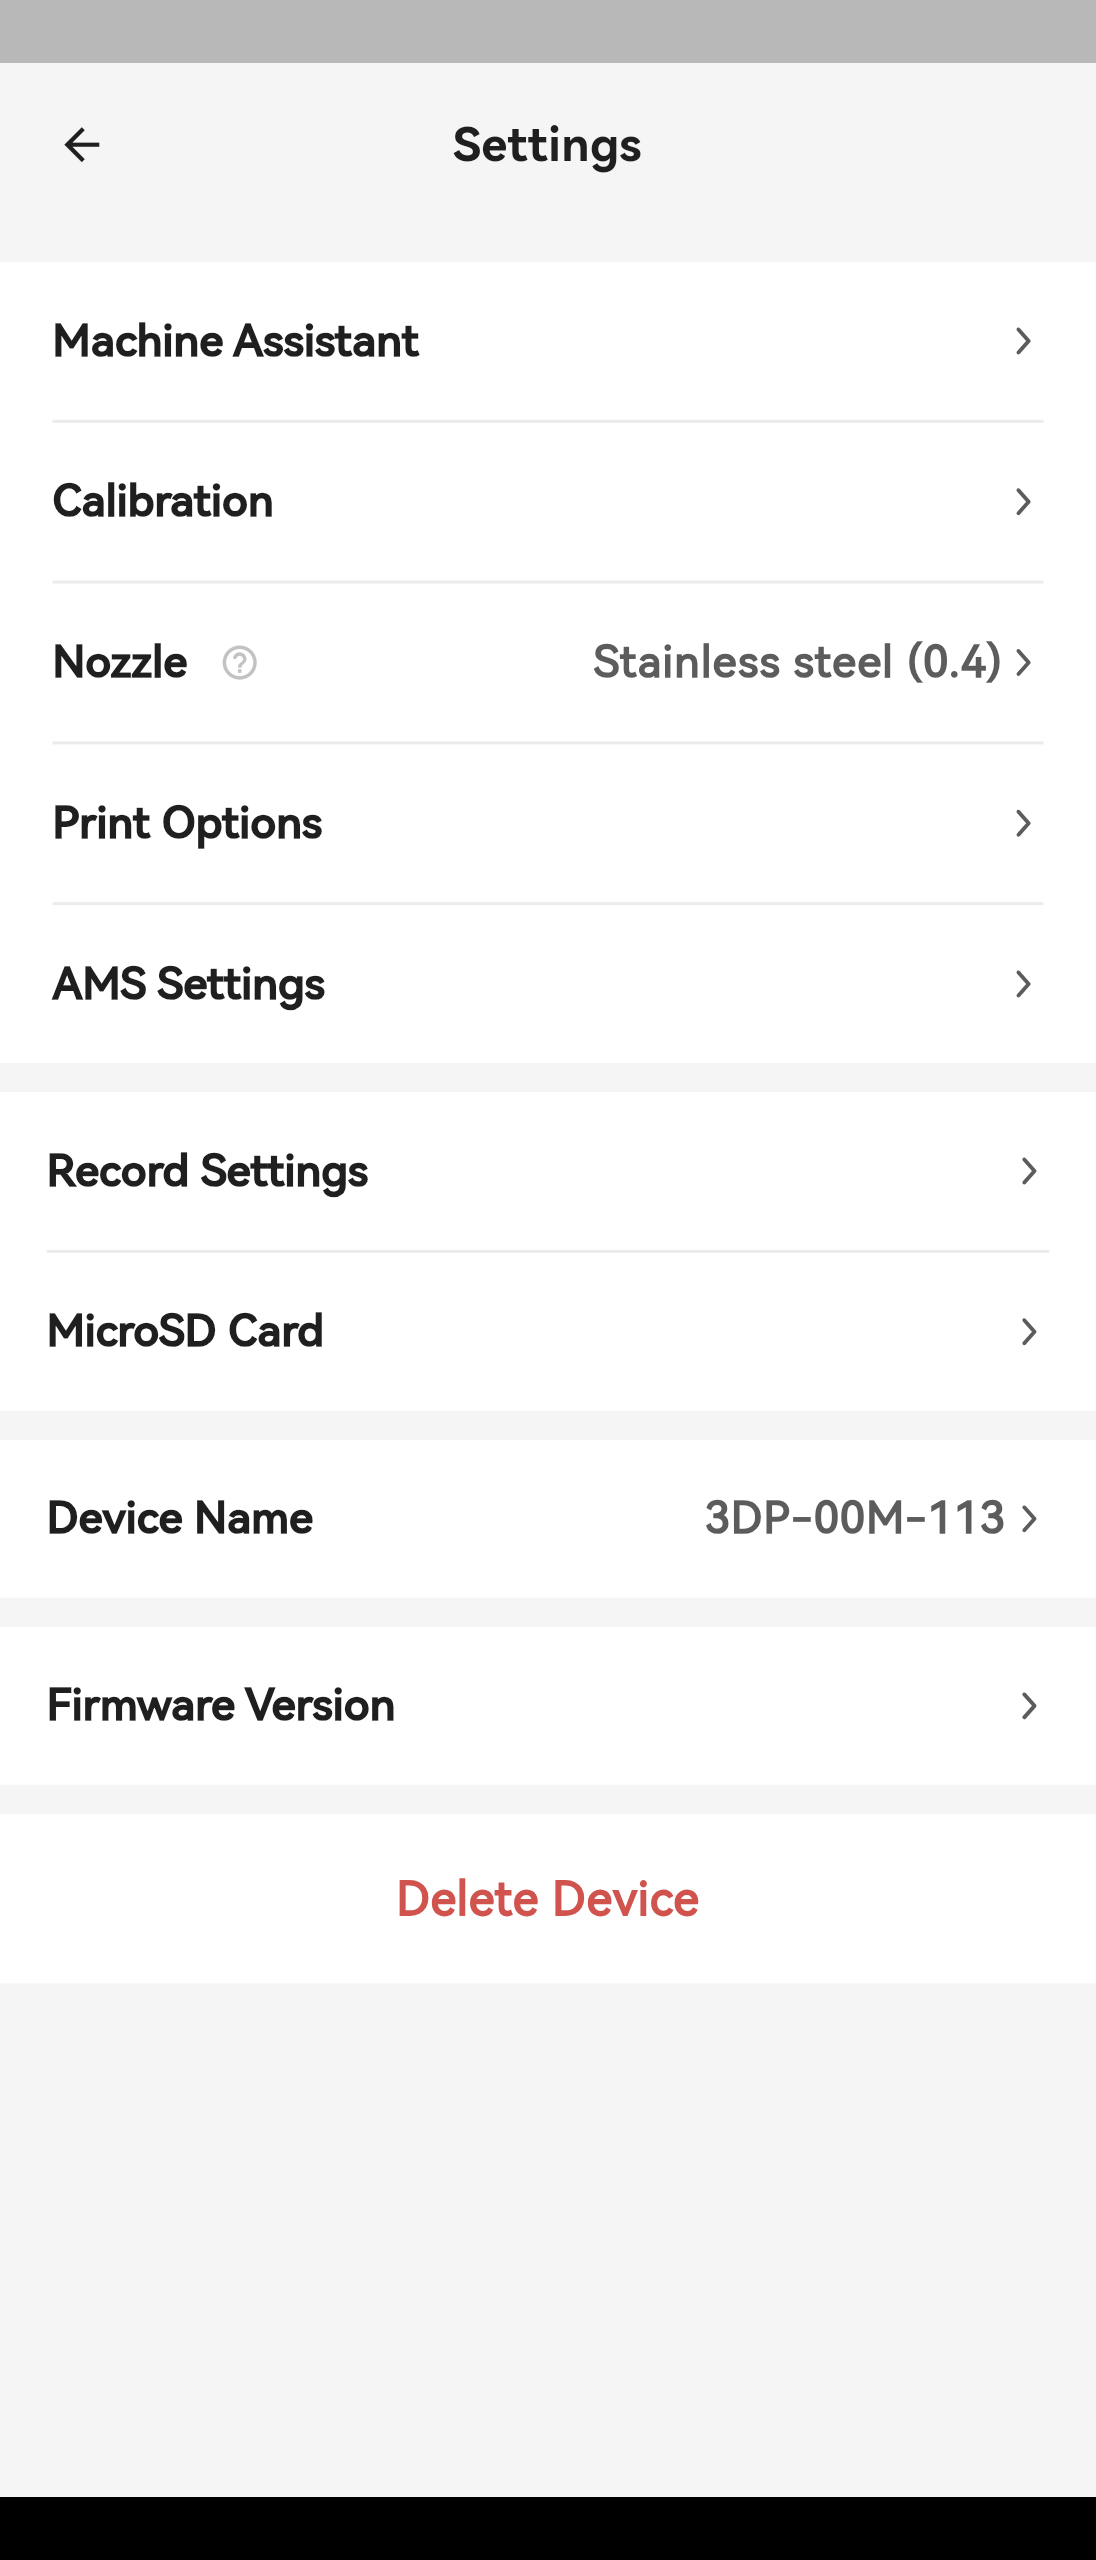Click the chevron on the Nozzle row
Screen dimensions: 1096x2560
tap(1023, 662)
